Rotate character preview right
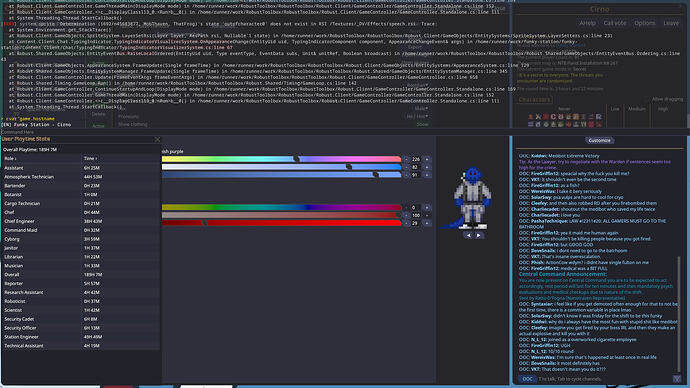This screenshot has height=388, width=690. (478, 235)
